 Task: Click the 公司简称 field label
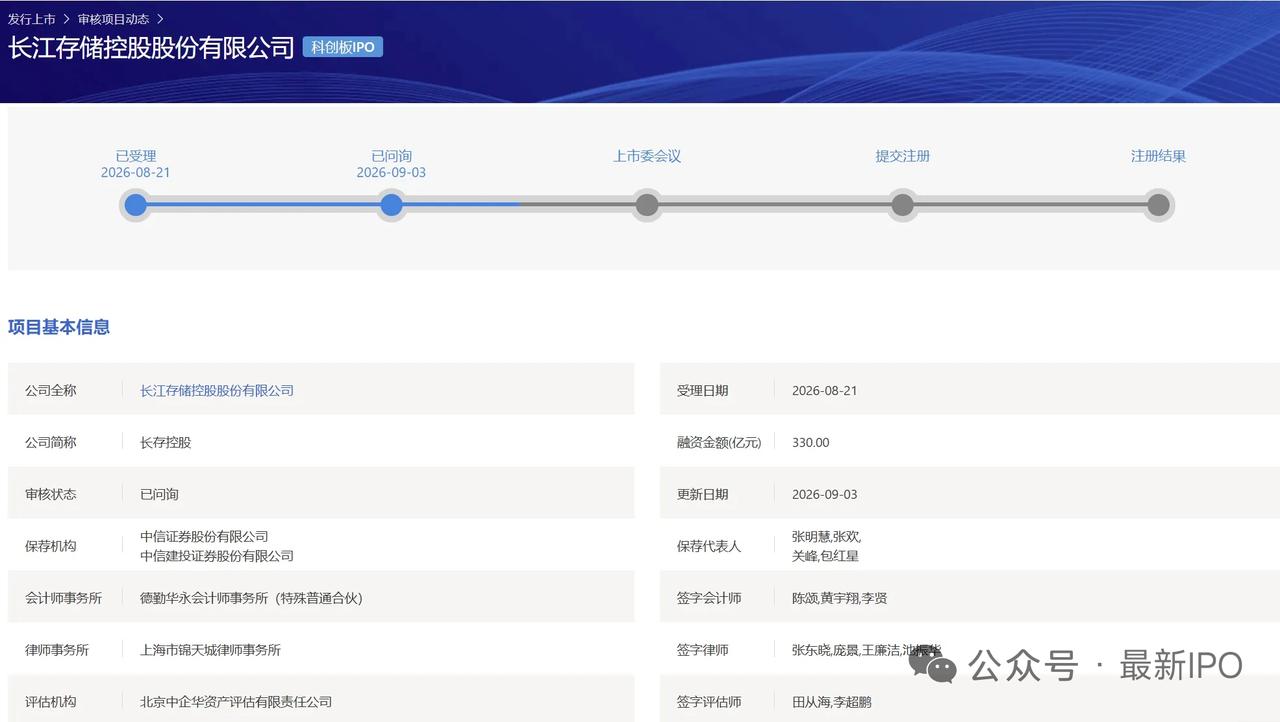coord(51,442)
